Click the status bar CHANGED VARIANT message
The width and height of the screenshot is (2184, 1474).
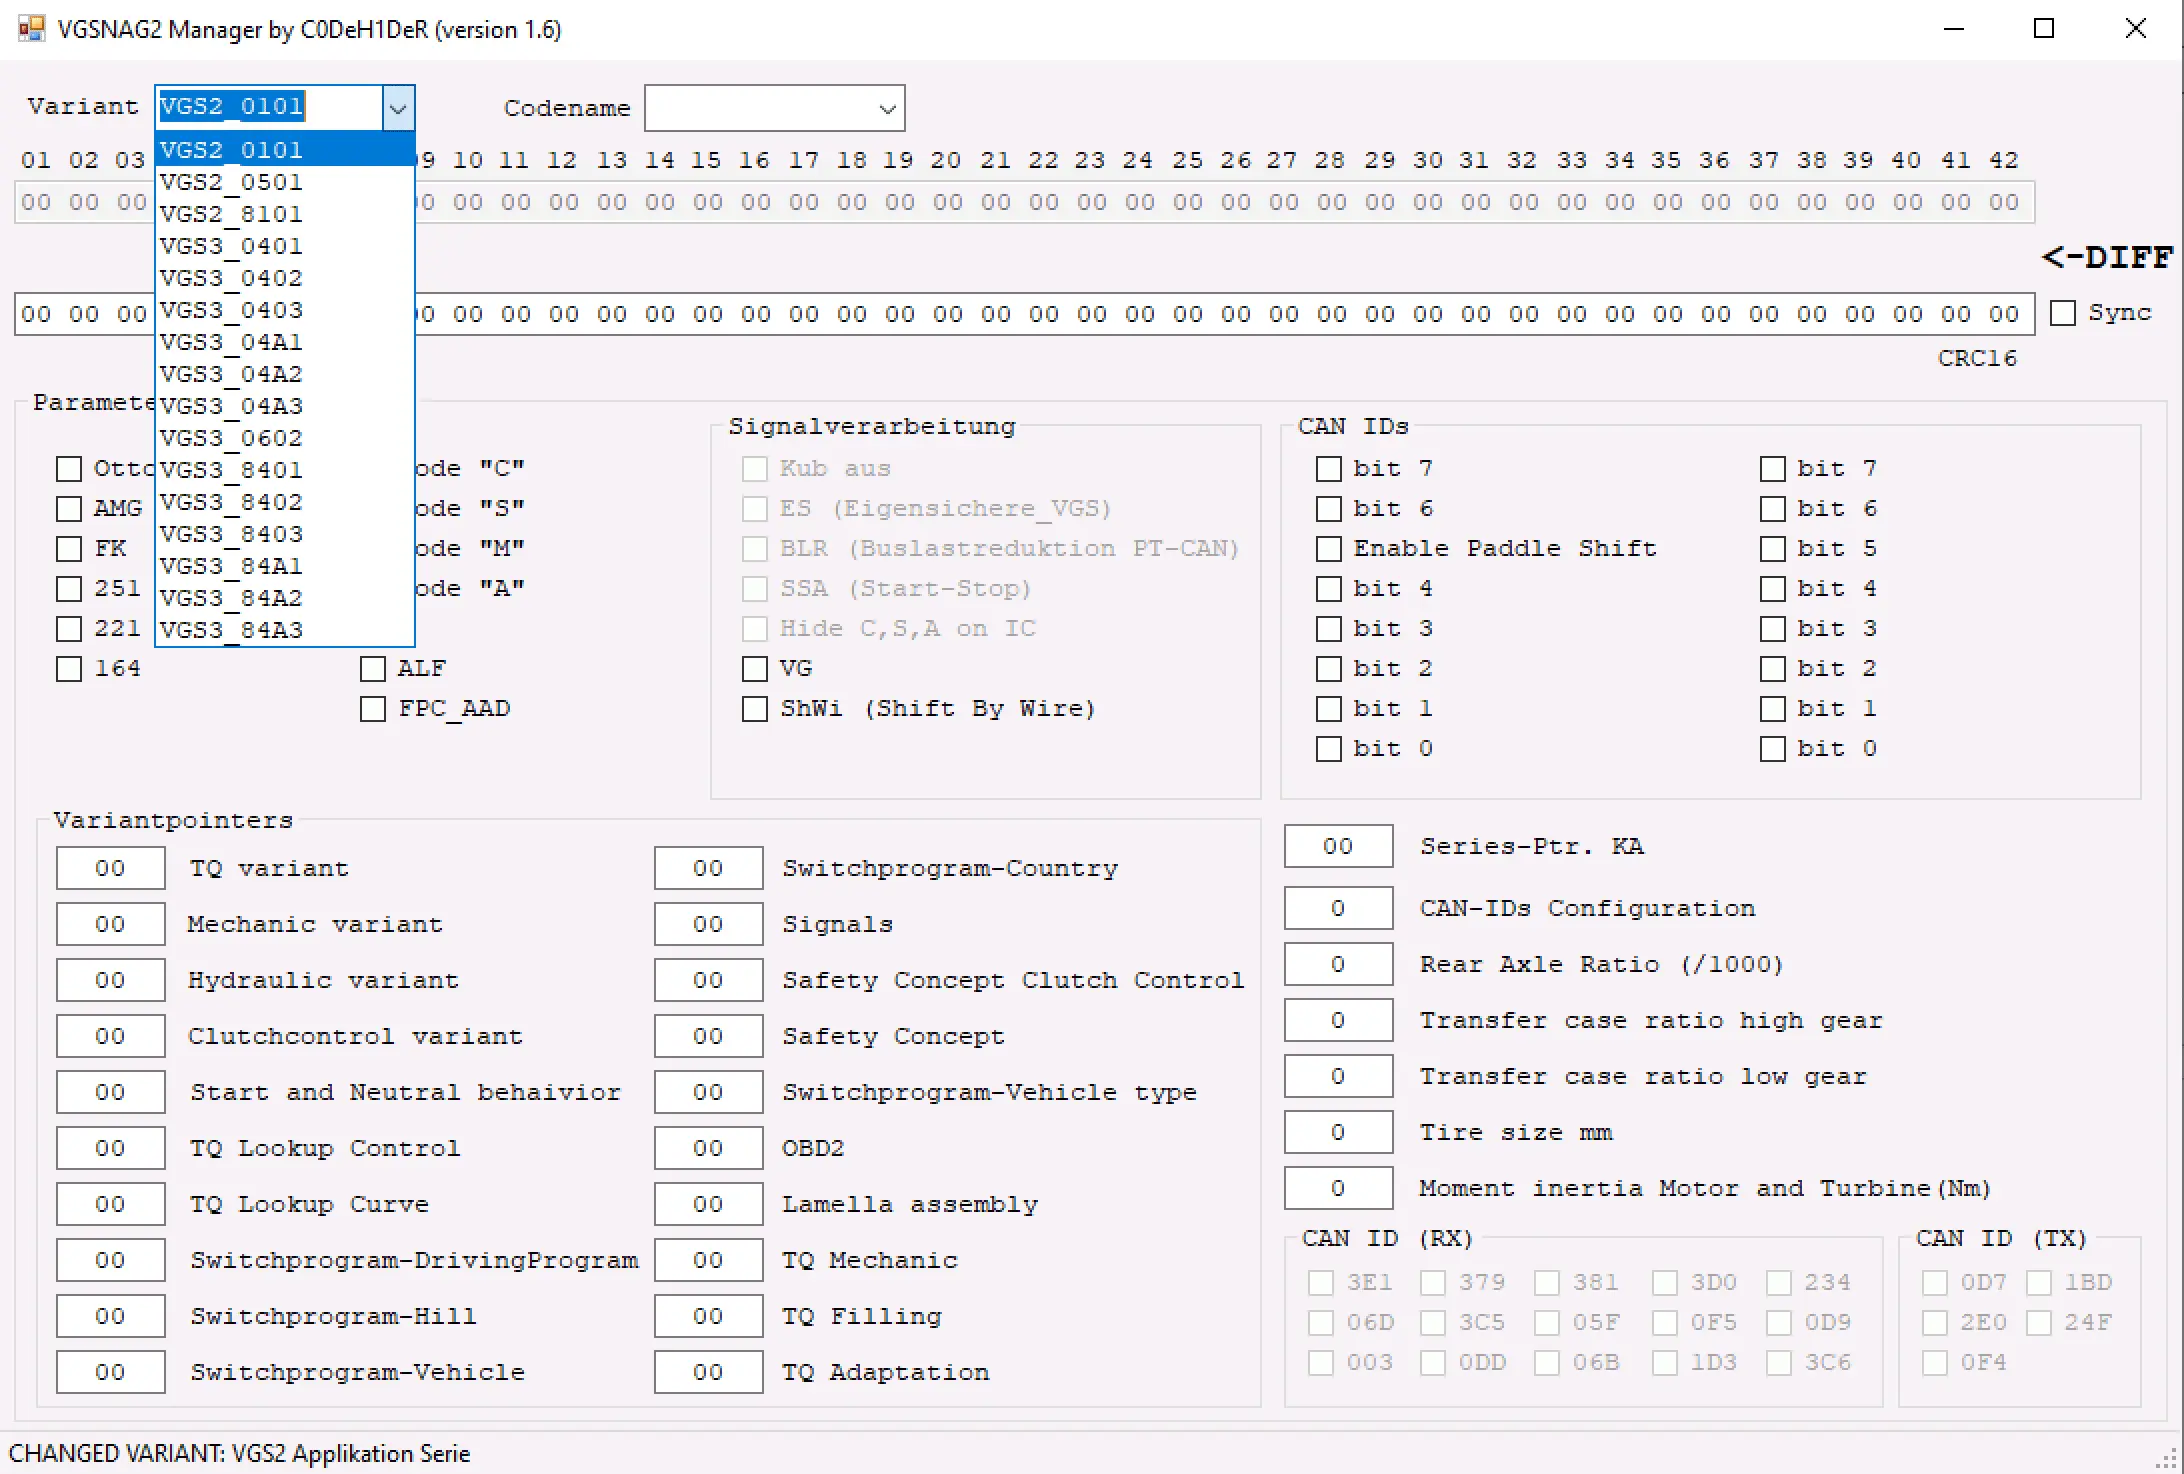click(239, 1453)
